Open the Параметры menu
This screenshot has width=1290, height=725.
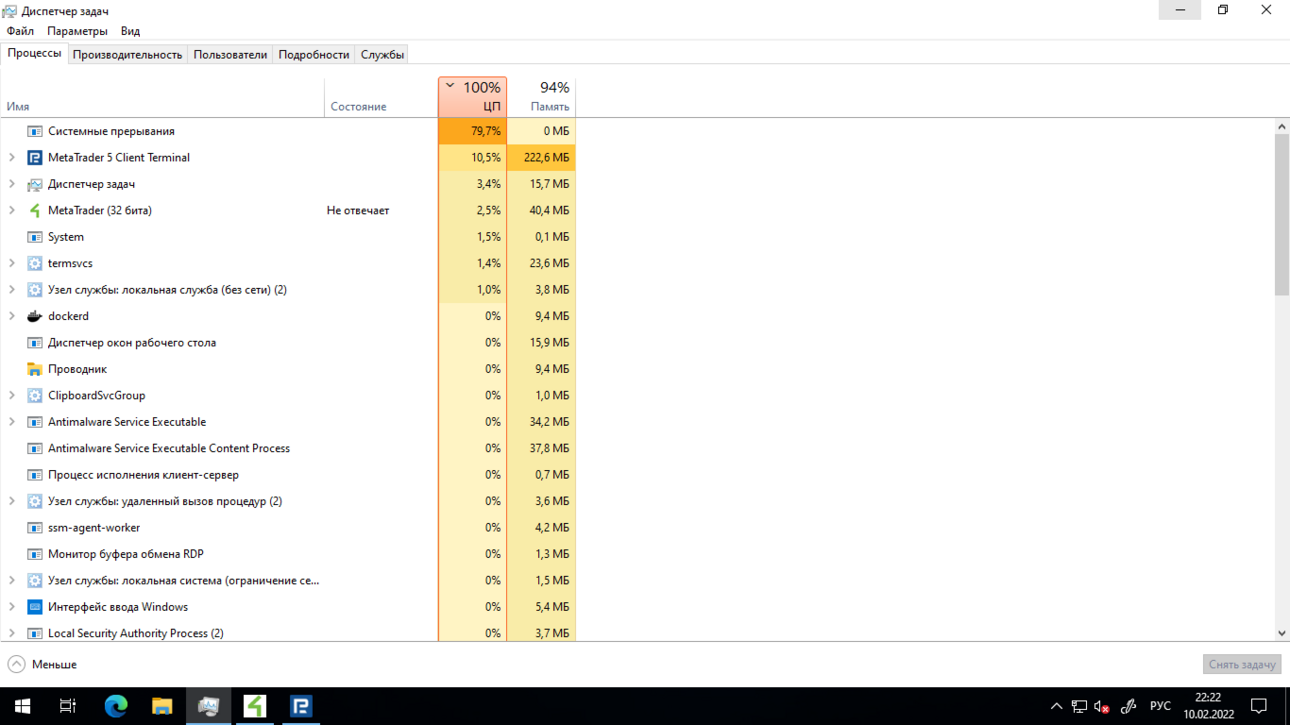77,31
